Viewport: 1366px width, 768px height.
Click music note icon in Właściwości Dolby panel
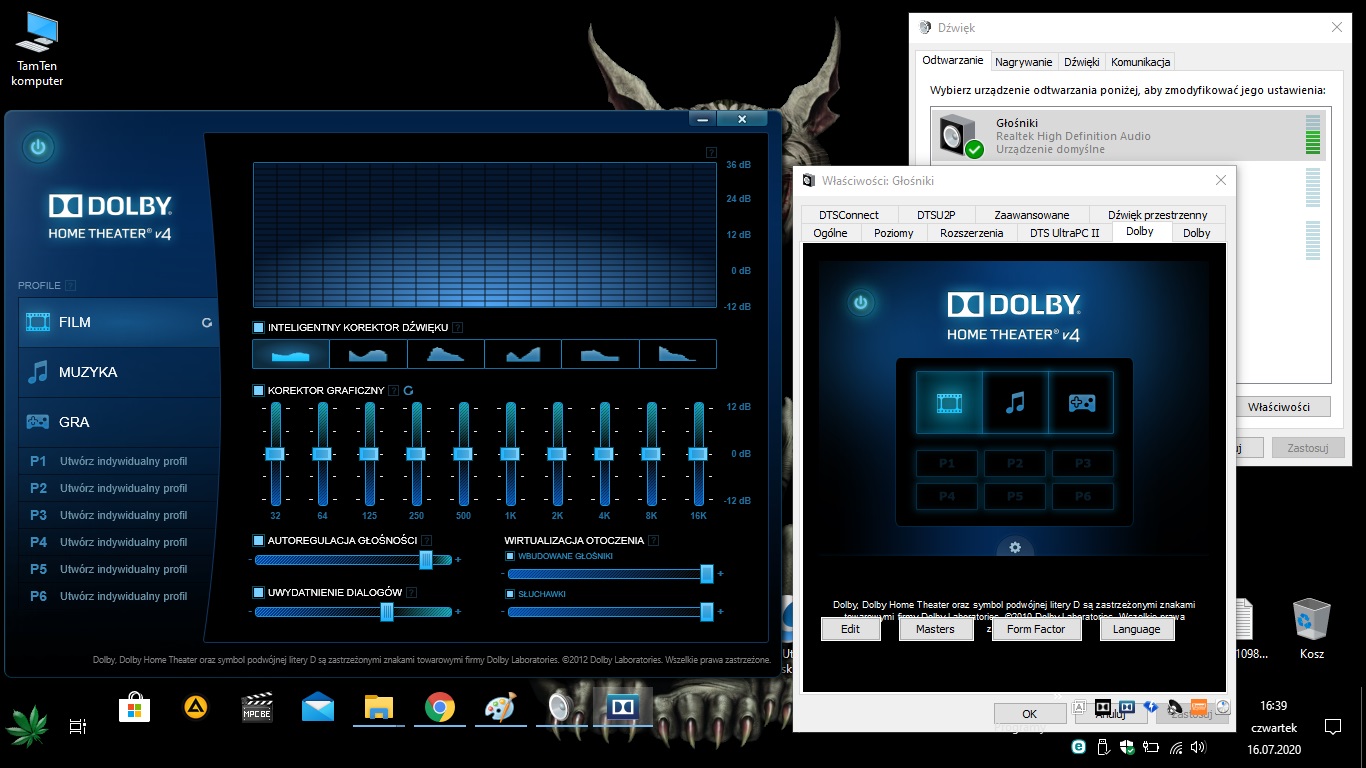tap(1015, 402)
